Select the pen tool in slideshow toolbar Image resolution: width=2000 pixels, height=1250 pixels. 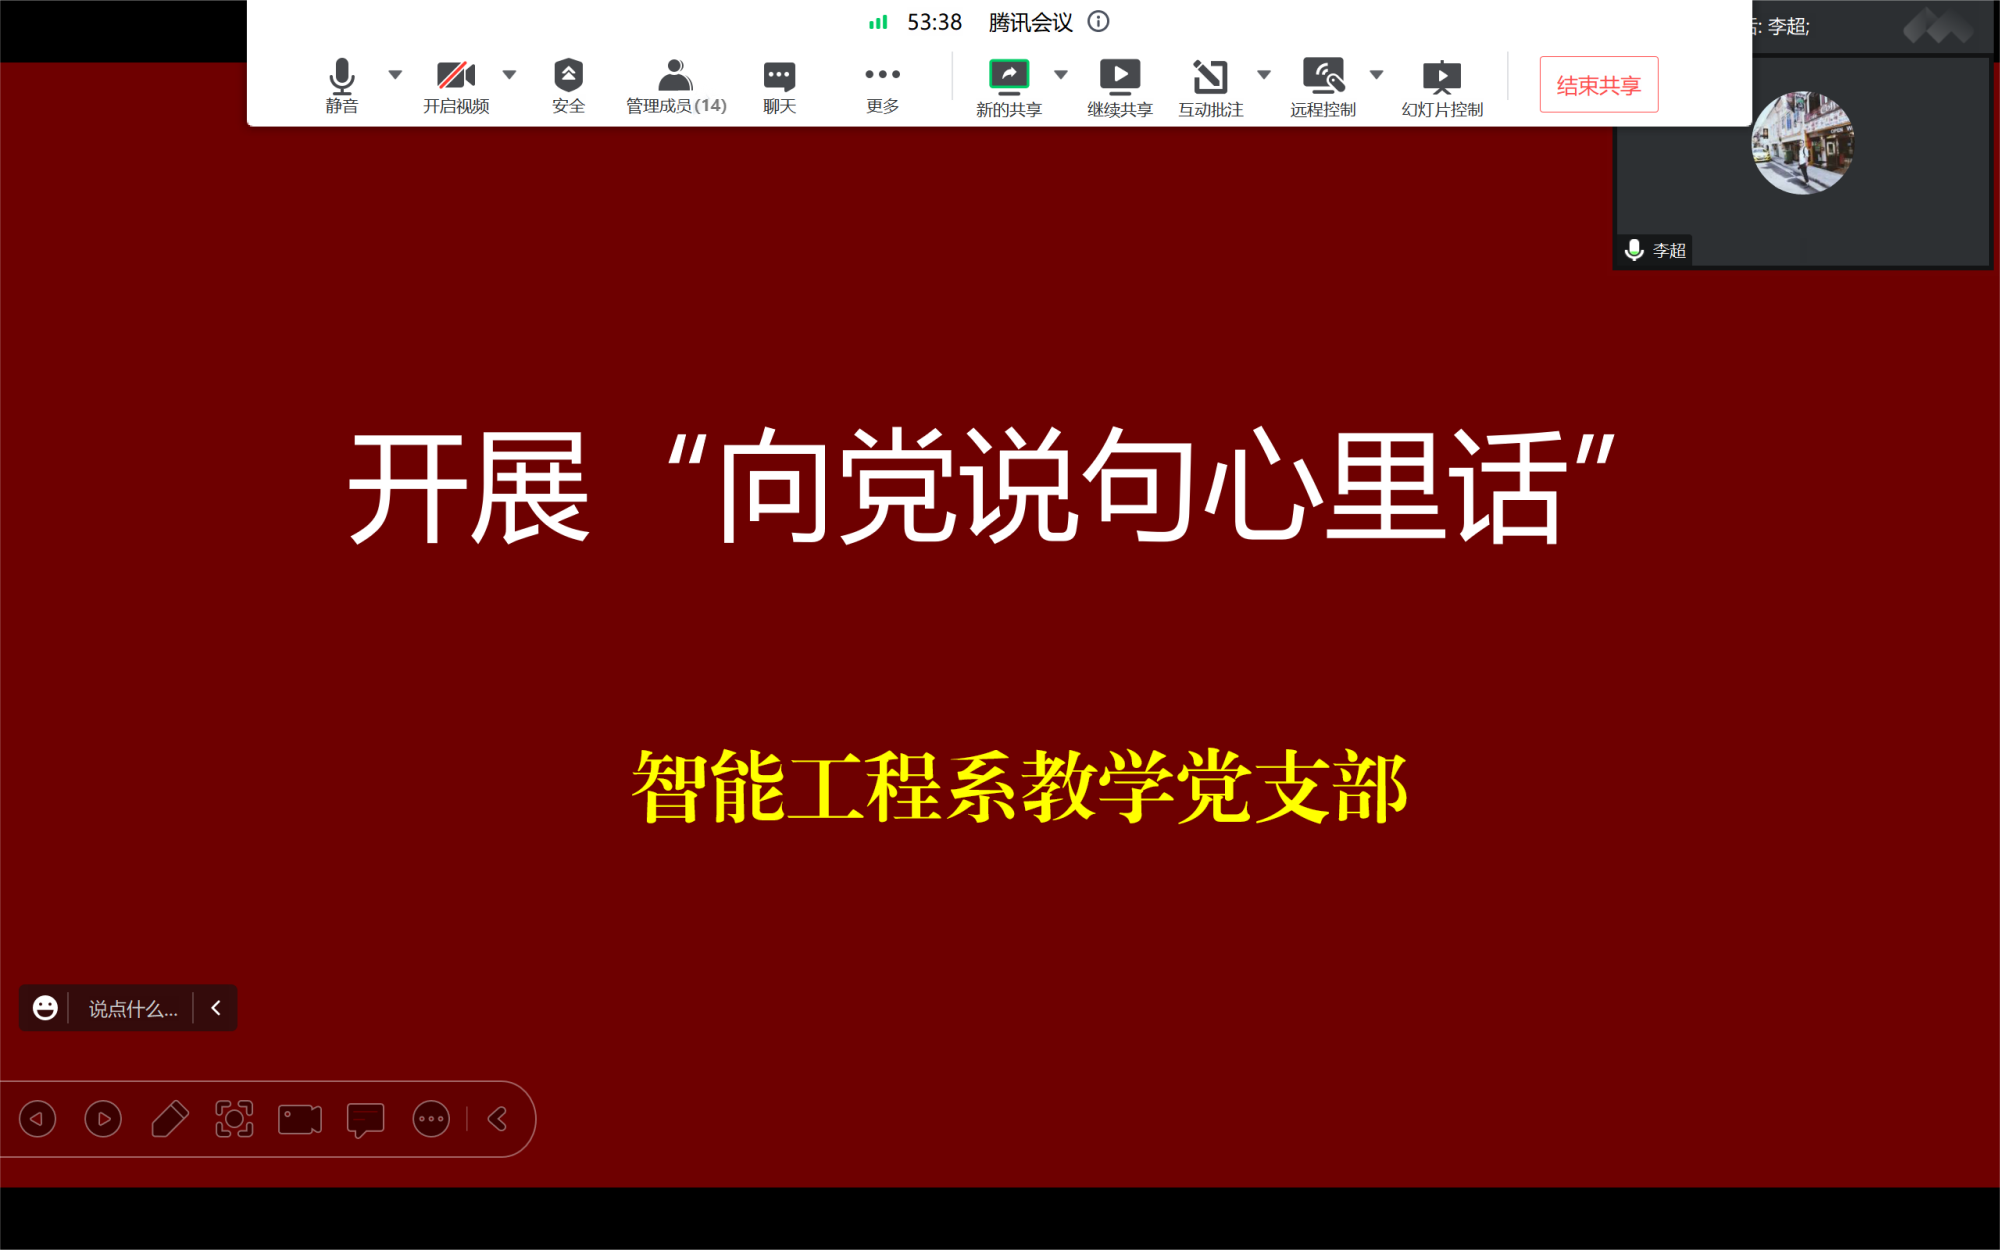pos(169,1119)
